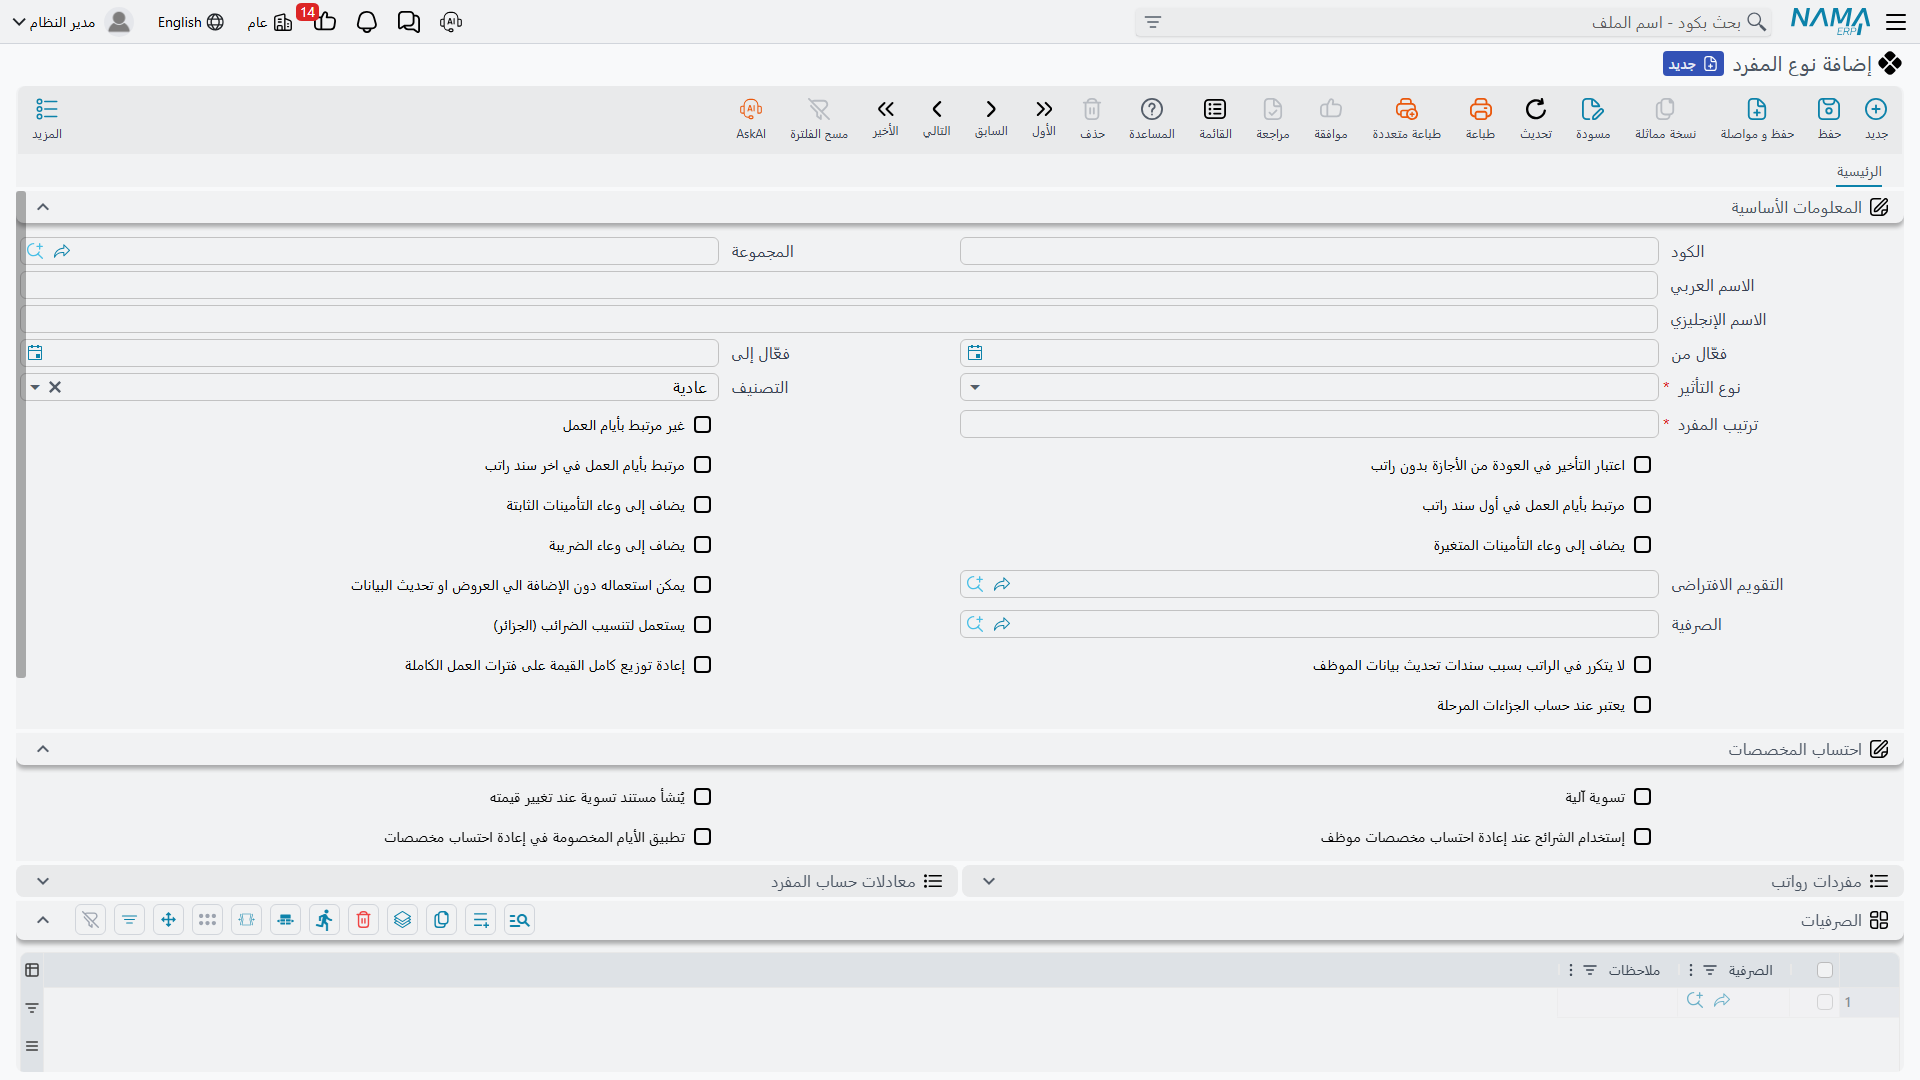Image resolution: width=1920 pixels, height=1080 pixels.
Task: Click the copy rows icon in الصرفيات toolbar
Action: (x=442, y=920)
